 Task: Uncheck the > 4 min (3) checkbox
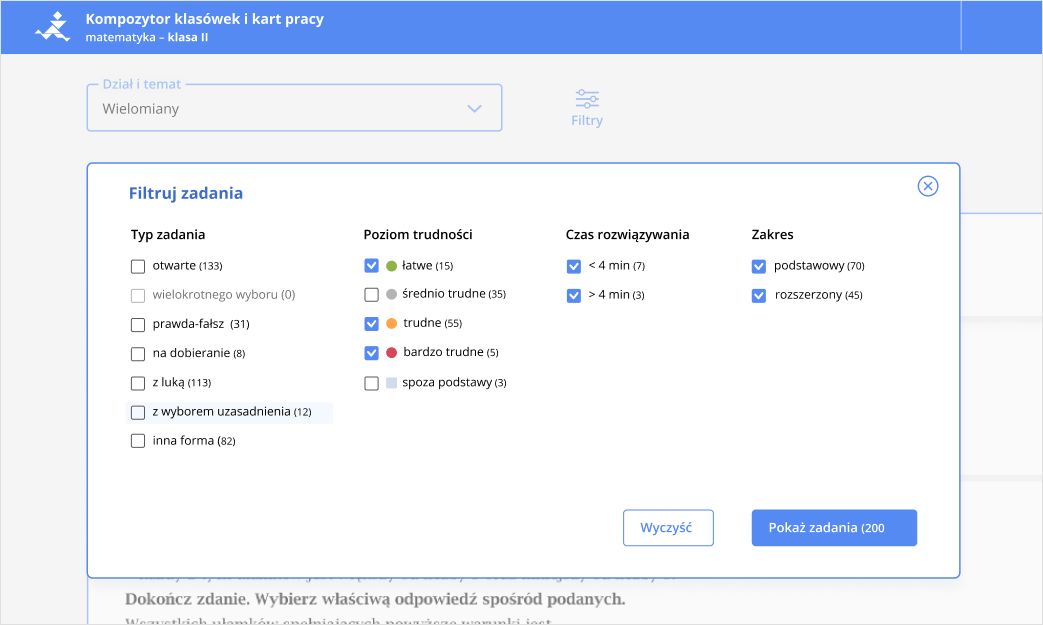pos(573,295)
